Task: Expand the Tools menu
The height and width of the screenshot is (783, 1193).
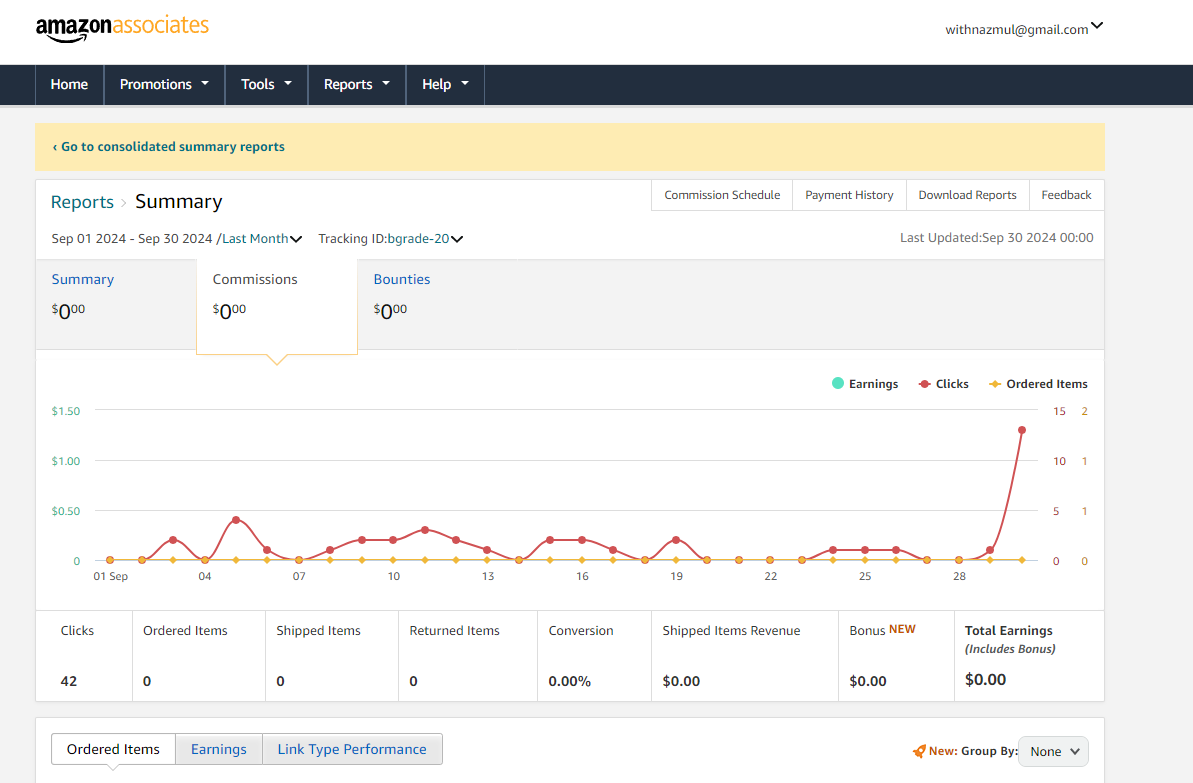Action: coord(266,84)
